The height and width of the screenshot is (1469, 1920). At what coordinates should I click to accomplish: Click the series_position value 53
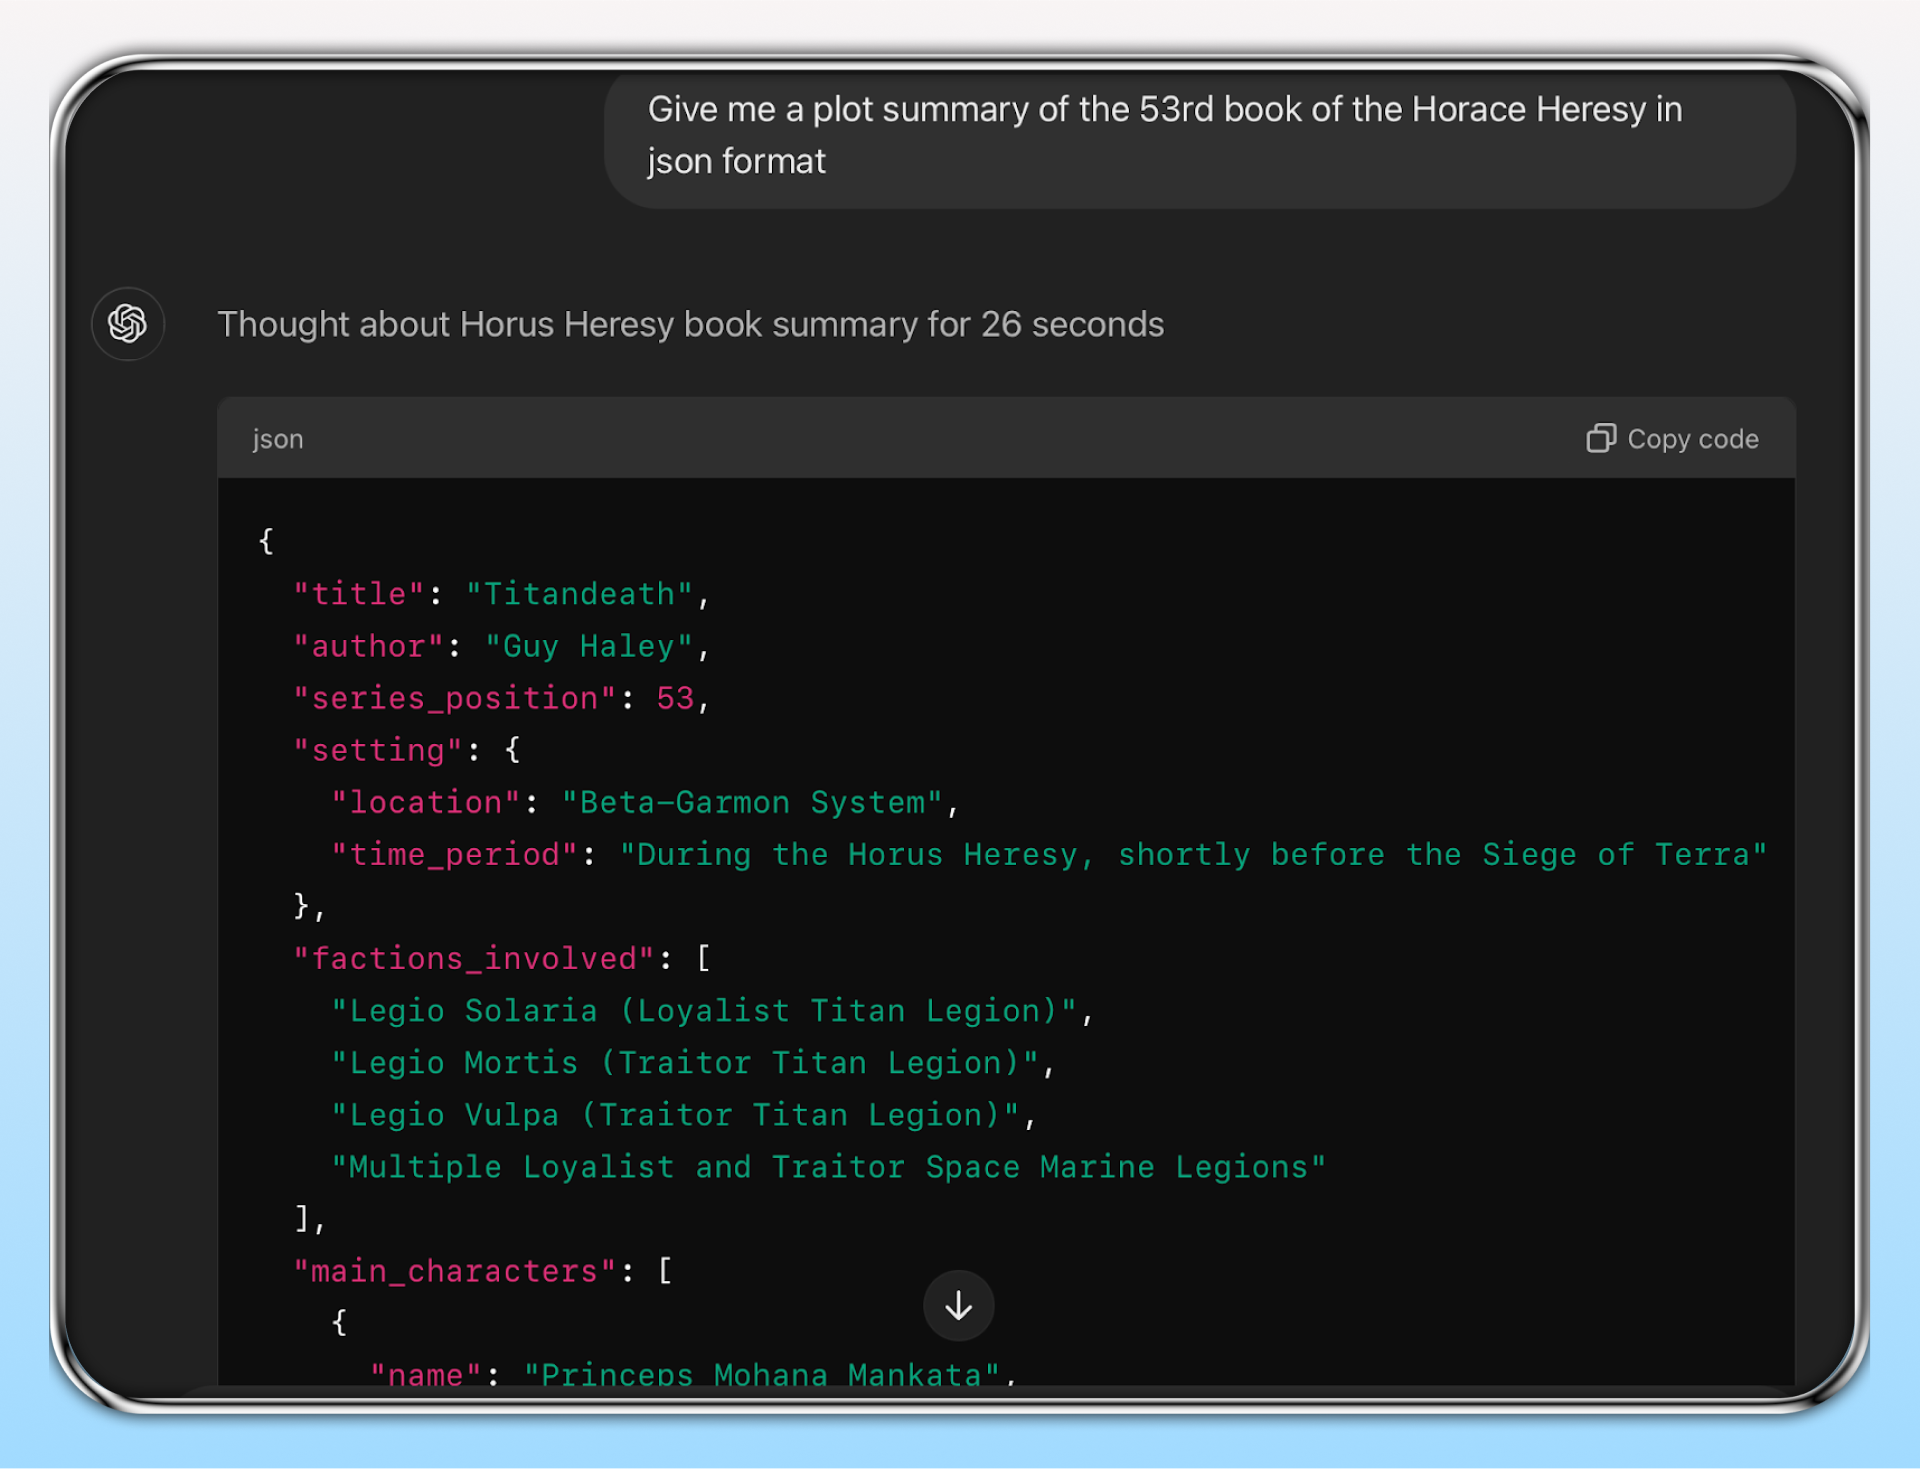675,698
